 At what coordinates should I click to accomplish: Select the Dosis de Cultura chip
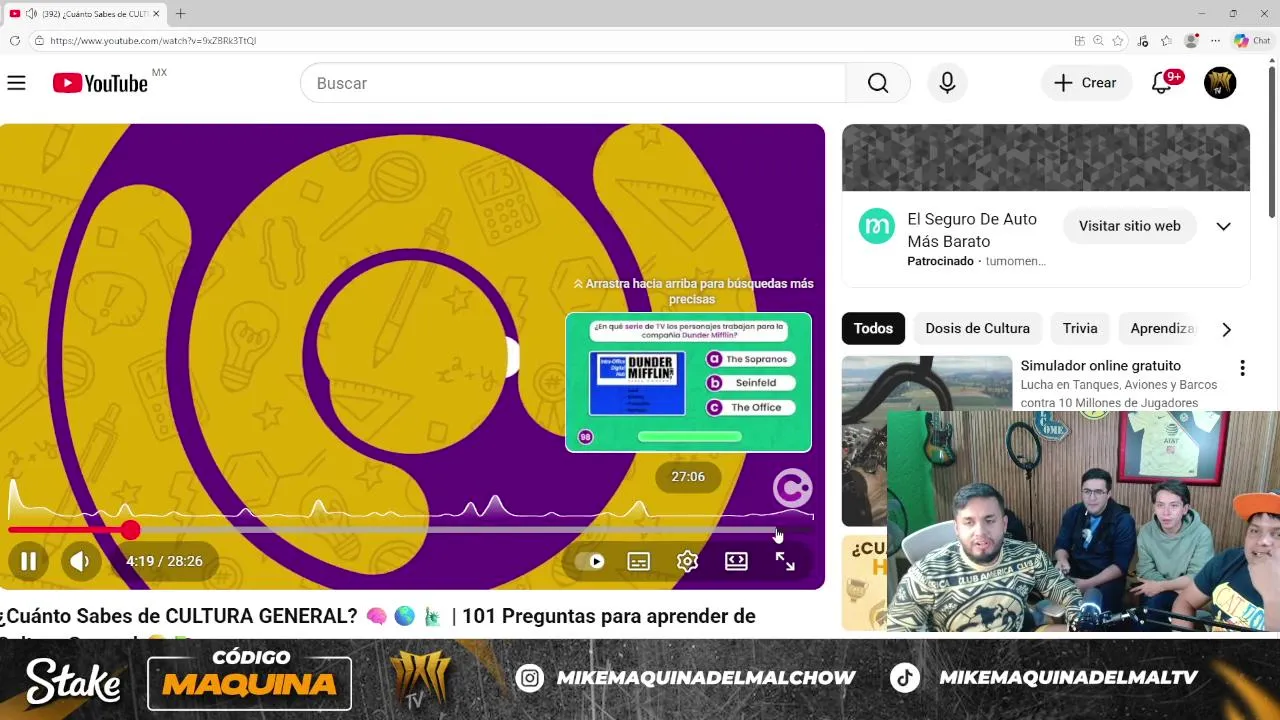click(x=977, y=328)
